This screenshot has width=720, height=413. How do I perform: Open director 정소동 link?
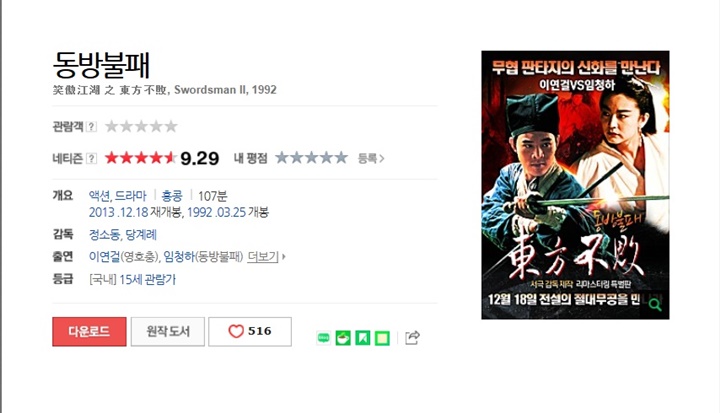(x=104, y=235)
